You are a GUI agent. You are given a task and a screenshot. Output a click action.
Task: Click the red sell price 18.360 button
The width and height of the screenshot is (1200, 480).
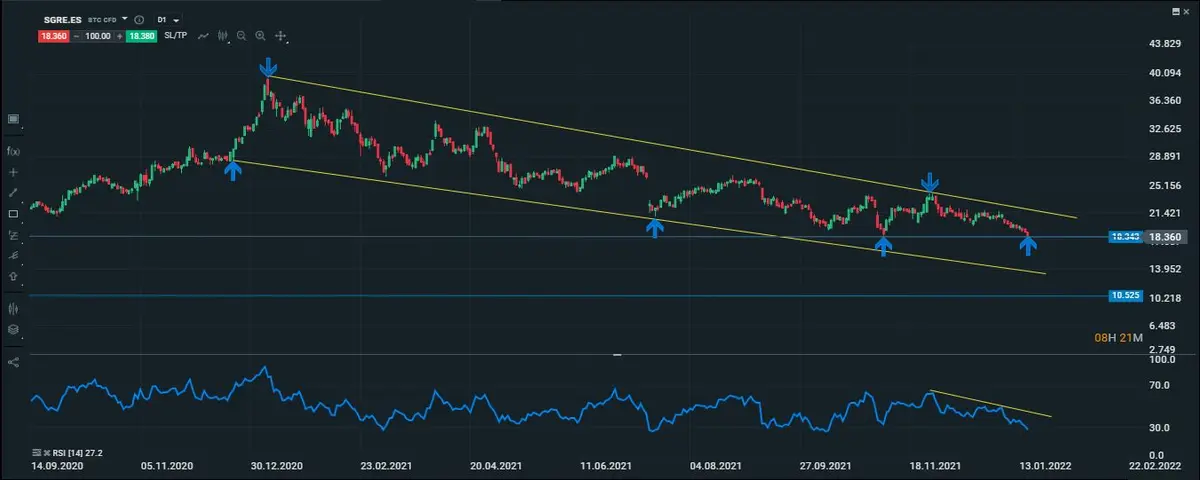[x=52, y=36]
